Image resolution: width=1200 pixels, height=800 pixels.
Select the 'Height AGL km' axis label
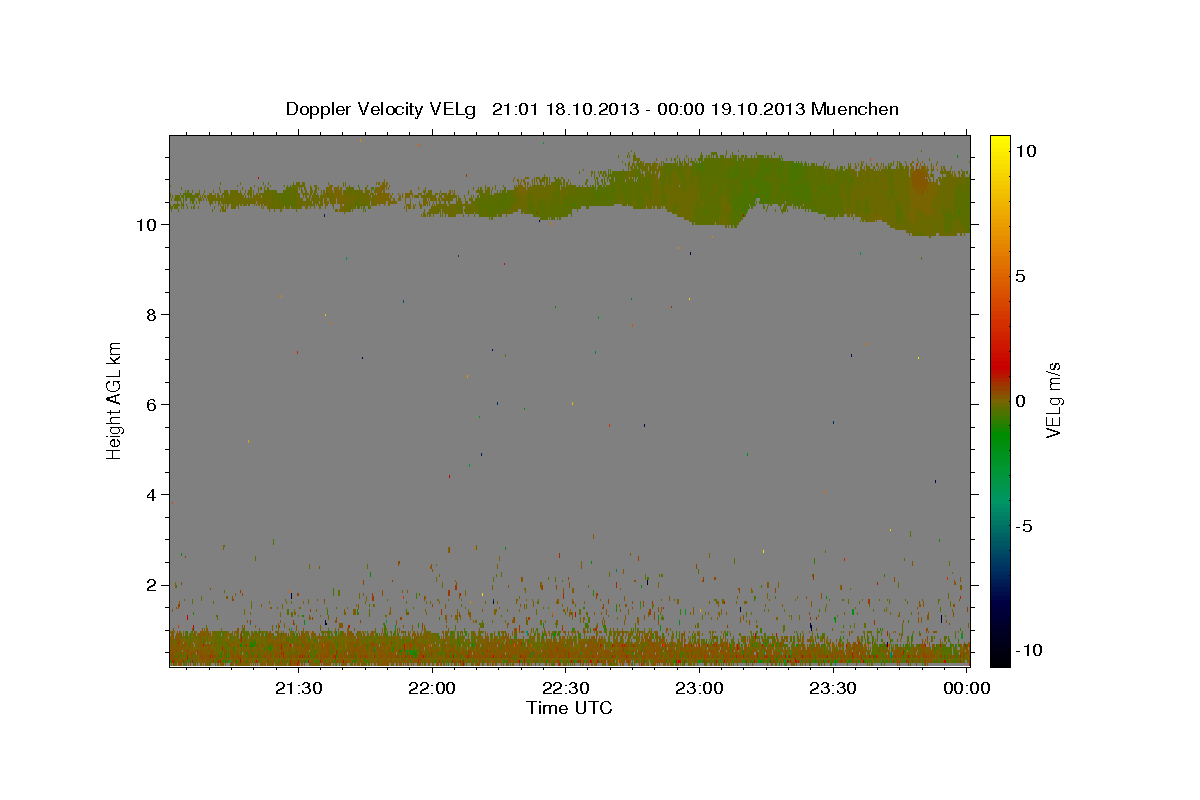(115, 399)
